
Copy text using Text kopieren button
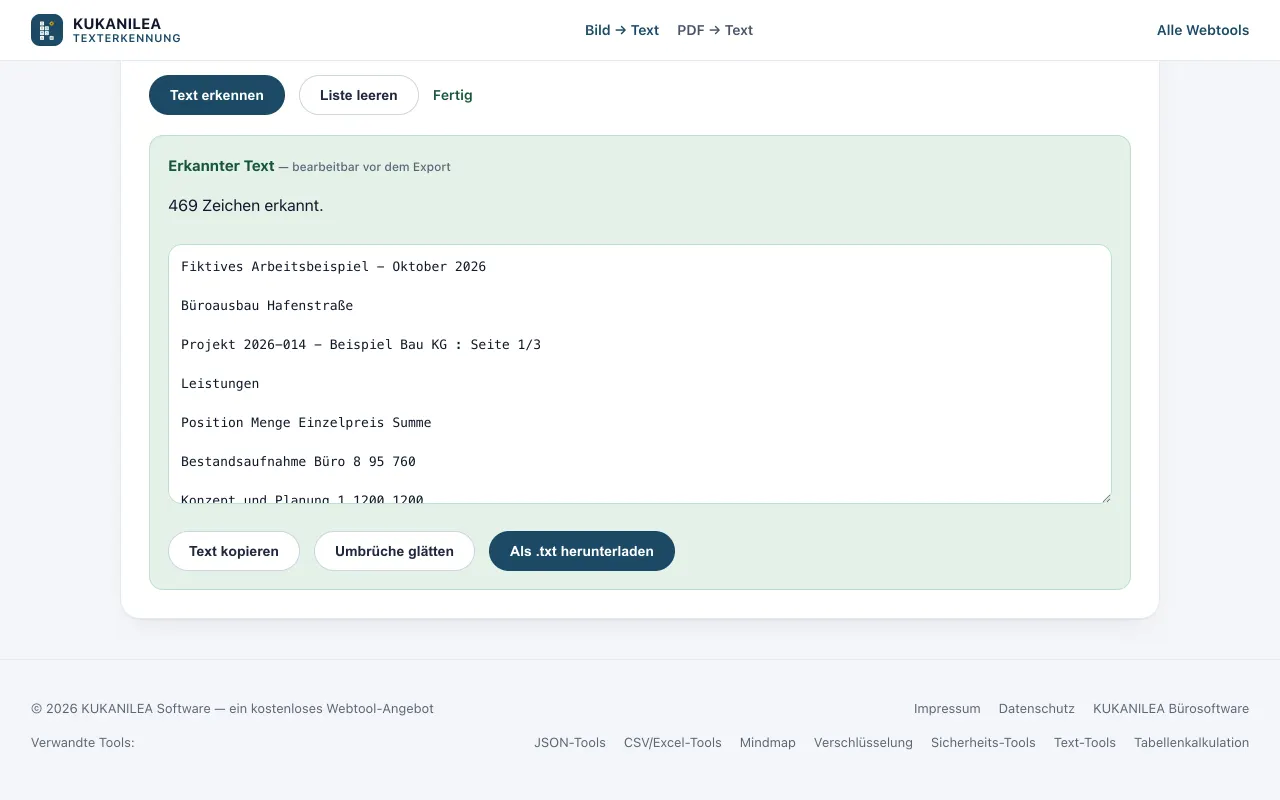(x=234, y=551)
